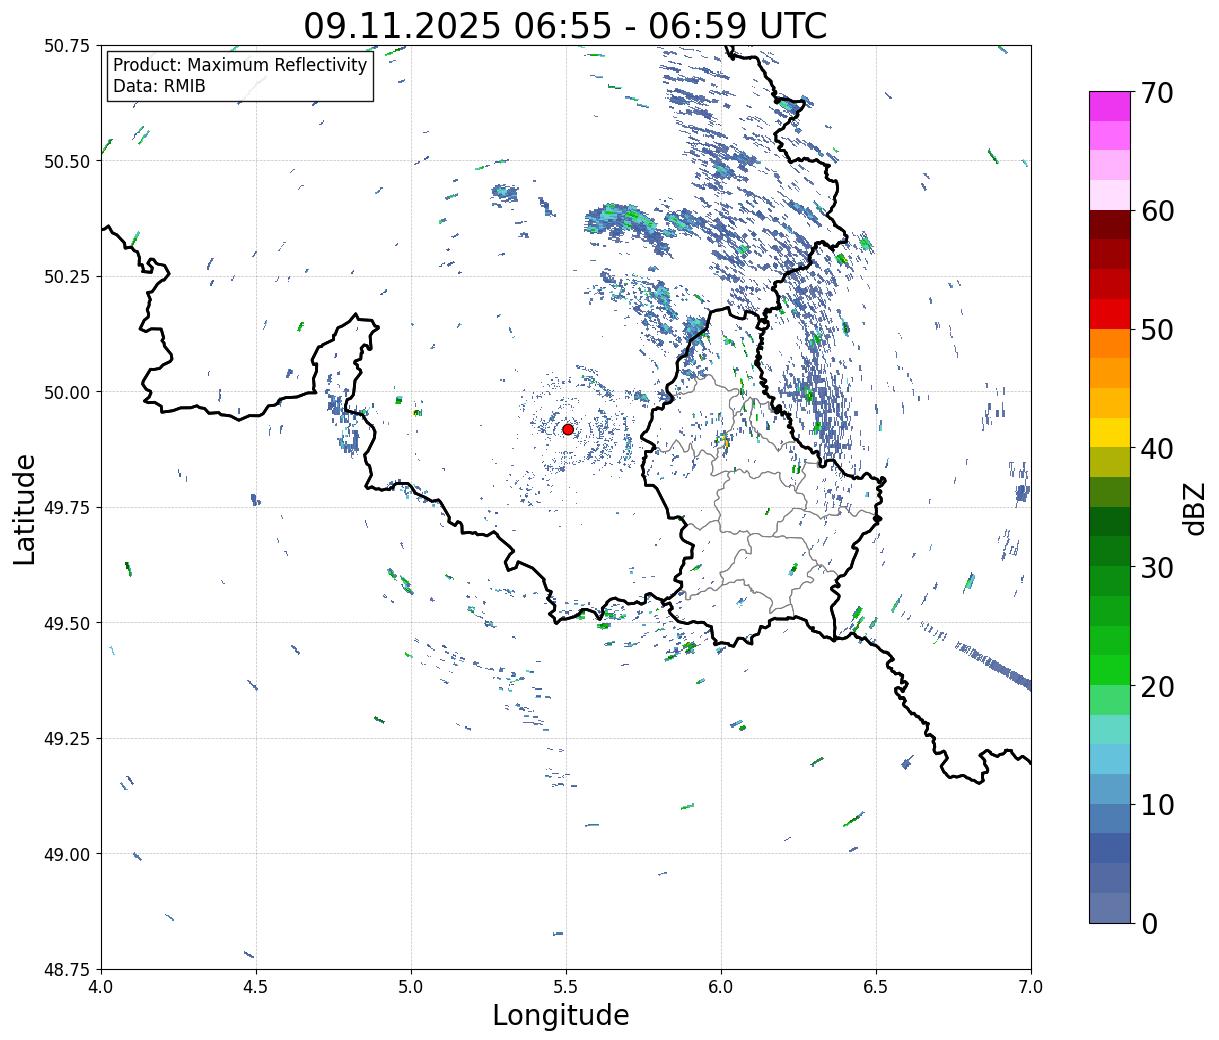Image resolution: width=1219 pixels, height=1040 pixels.
Task: Click the magenta 70 dBZ colorbar swatch
Action: (1110, 106)
